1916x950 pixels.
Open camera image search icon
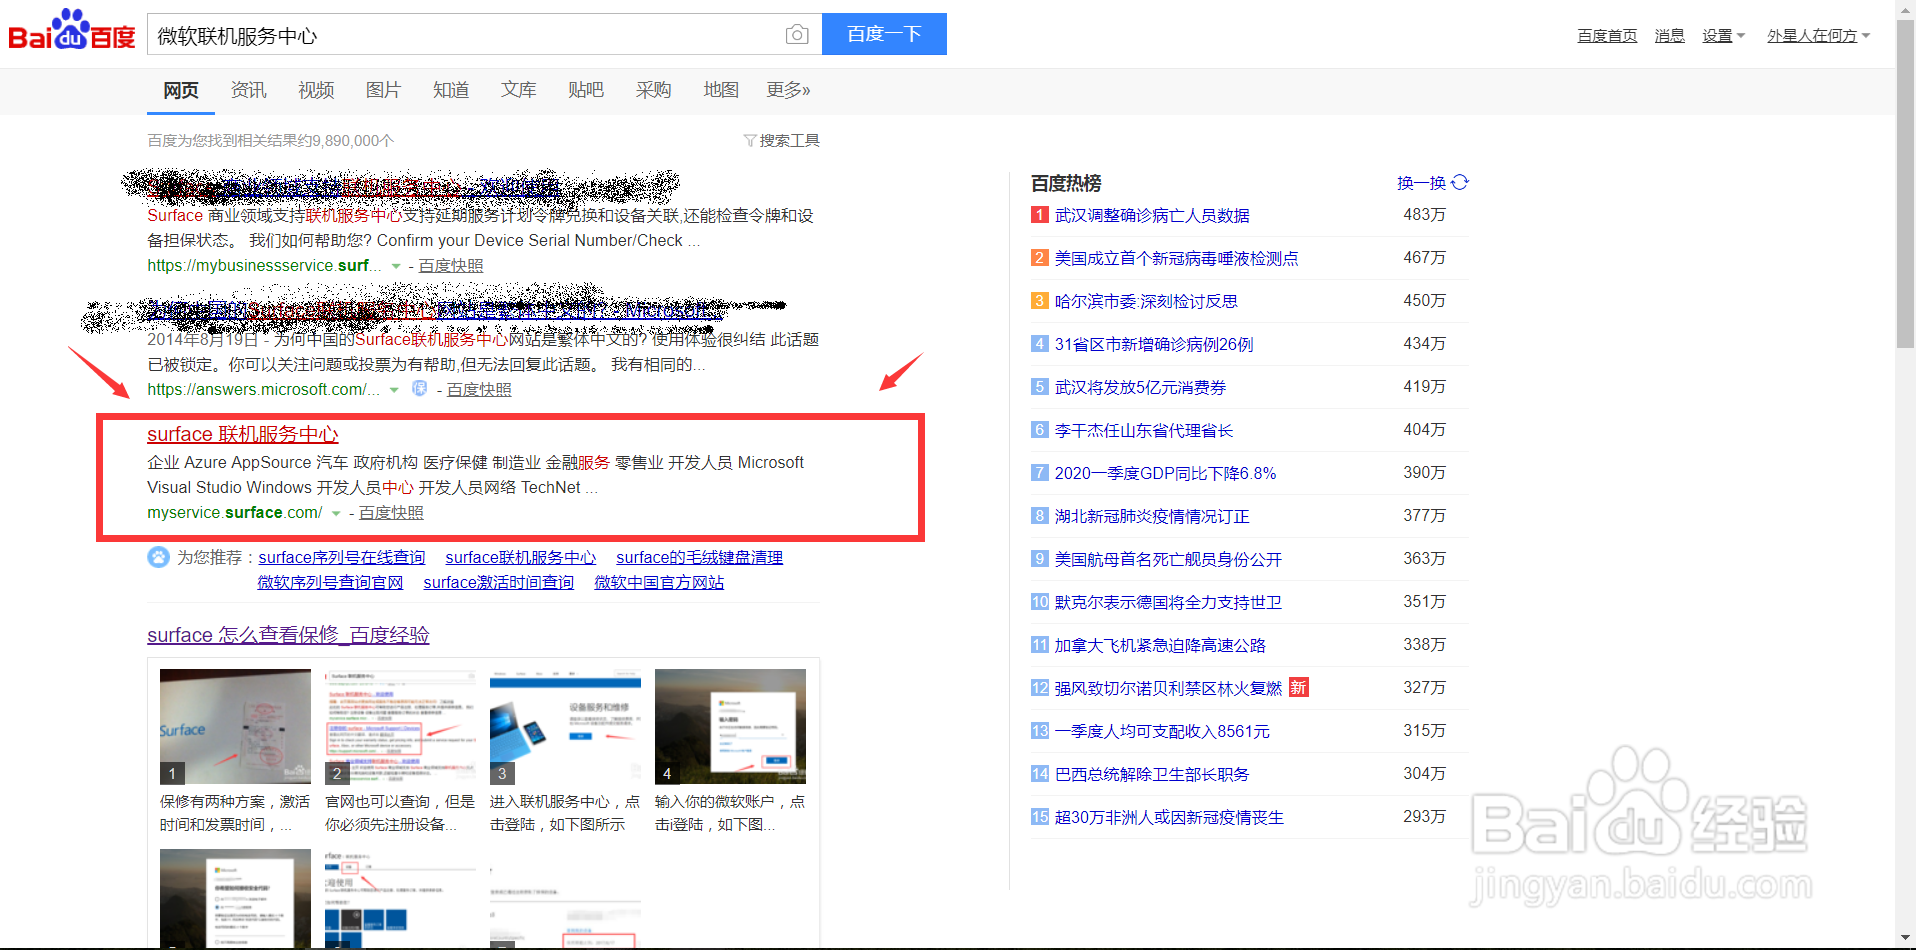pyautogui.click(x=797, y=35)
